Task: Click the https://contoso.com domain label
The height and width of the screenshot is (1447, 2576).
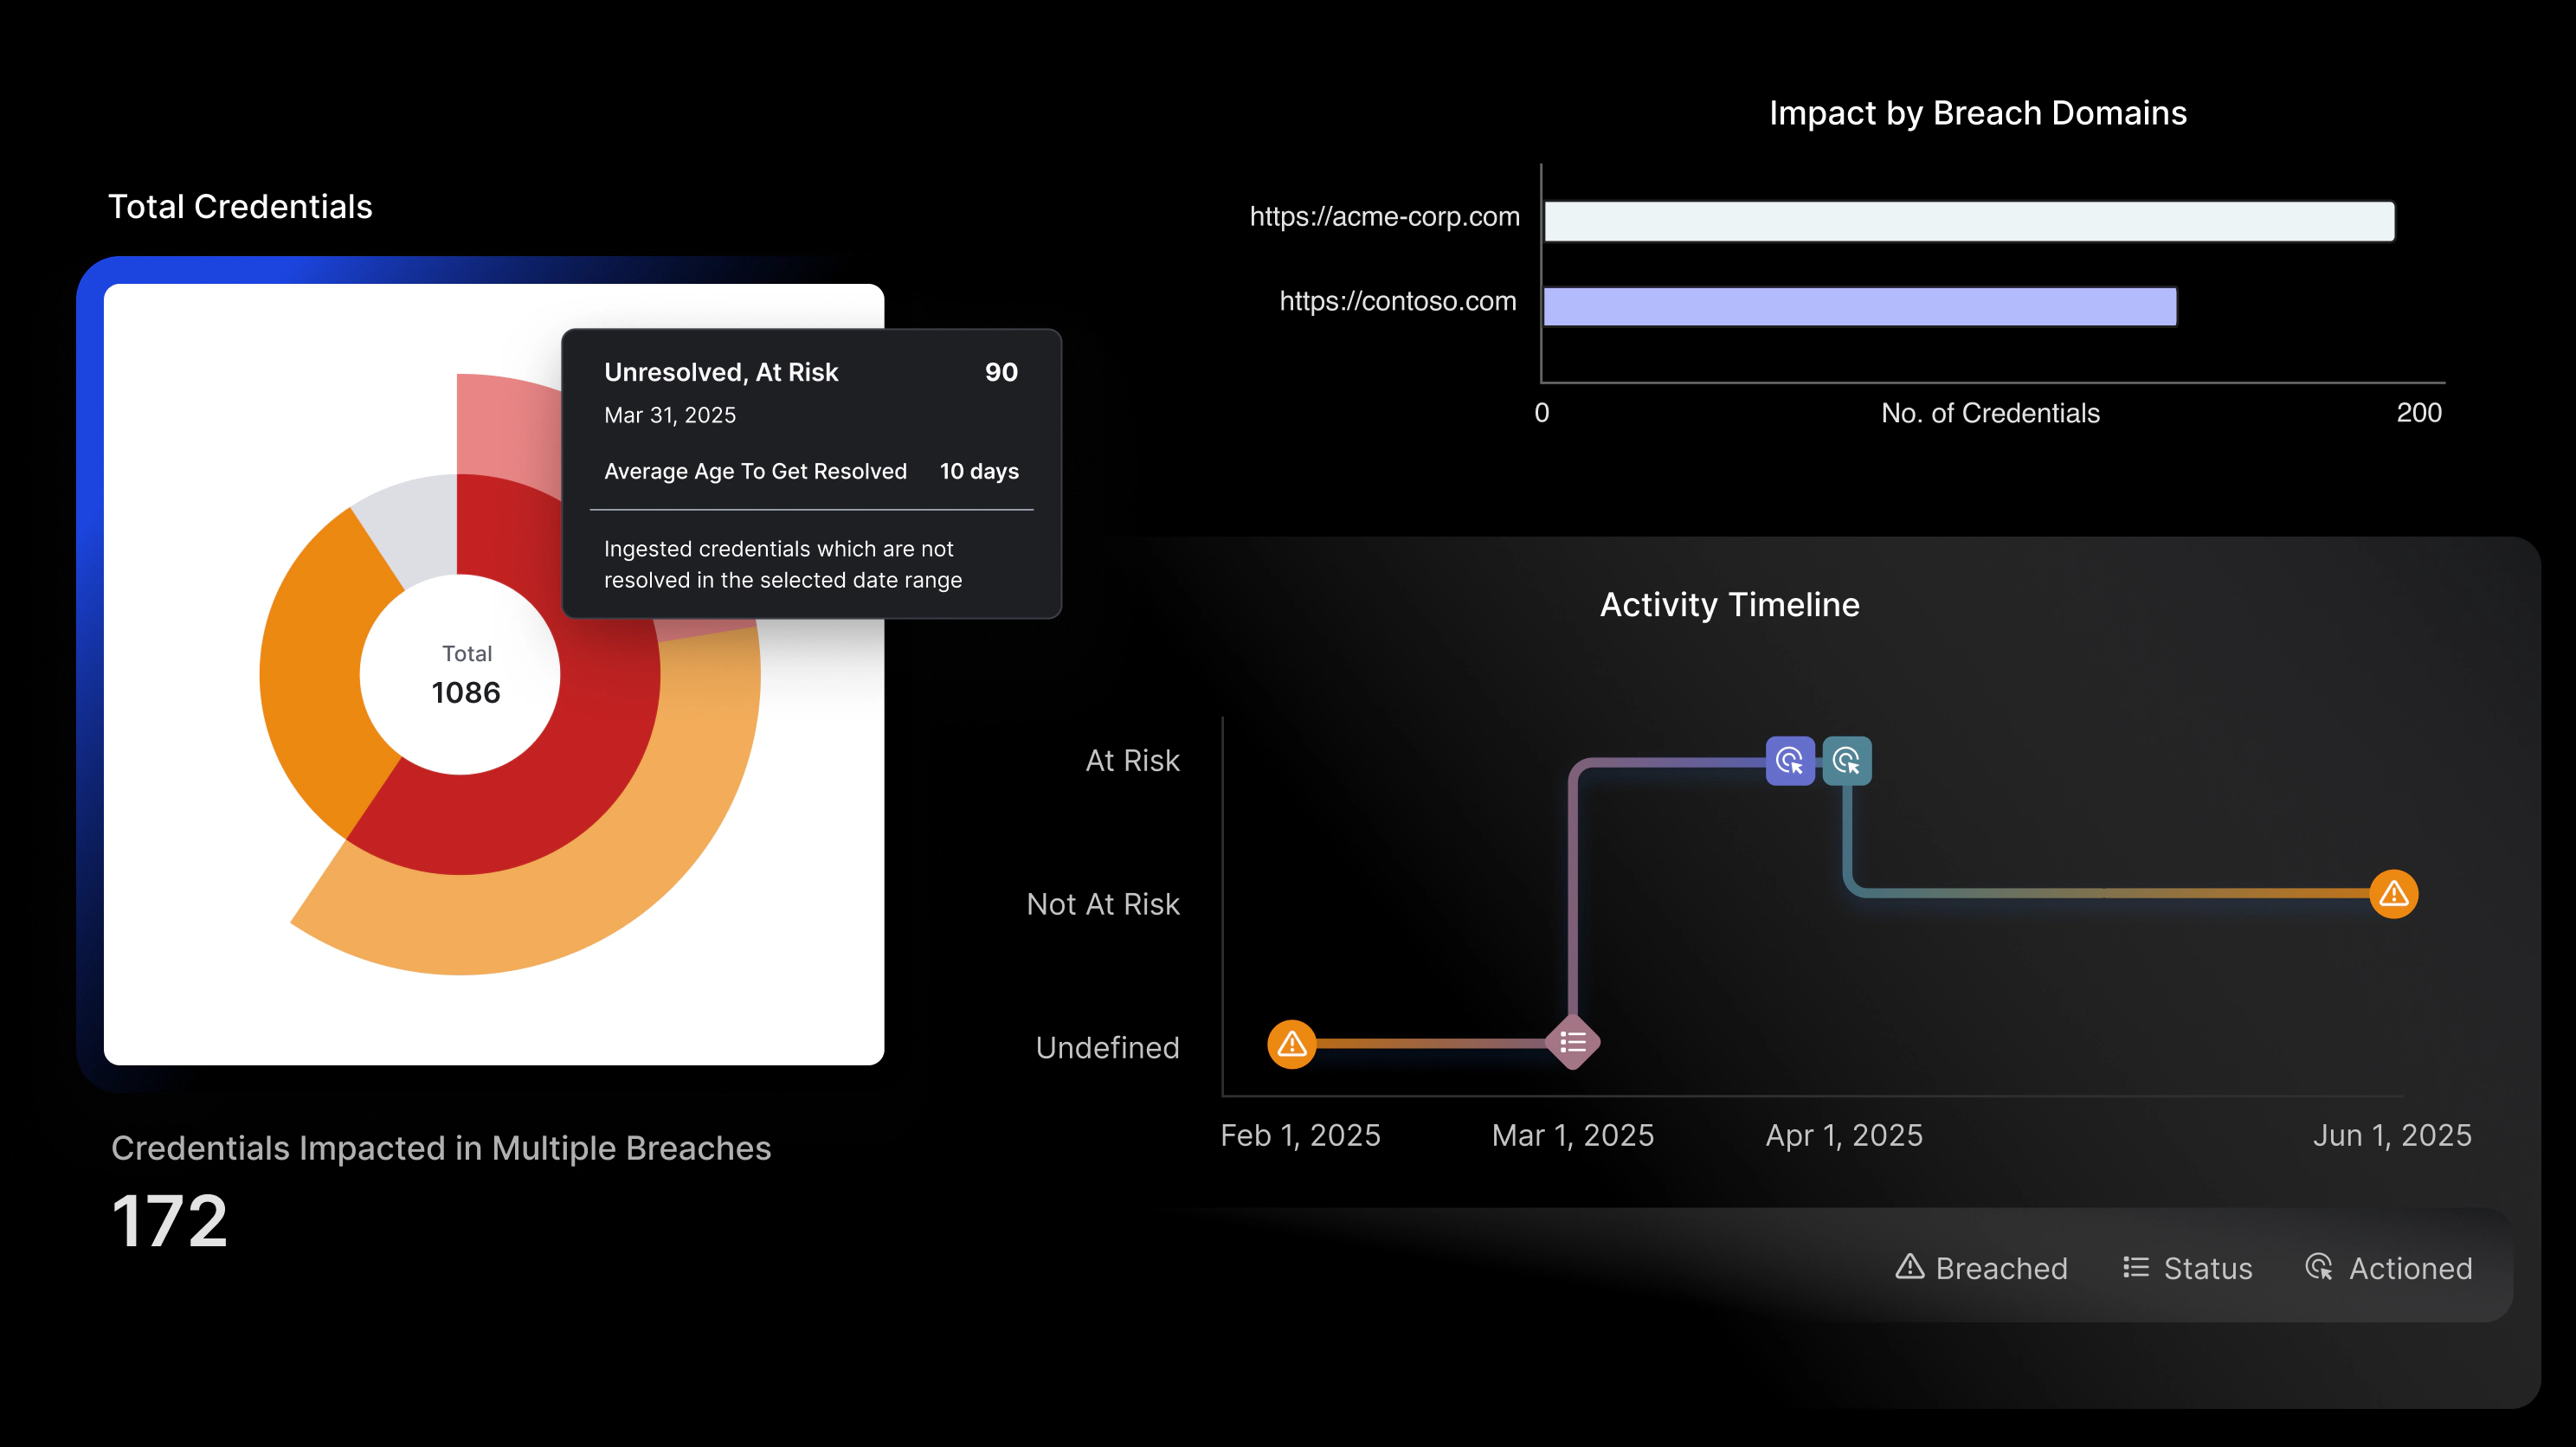Action: click(x=1397, y=301)
